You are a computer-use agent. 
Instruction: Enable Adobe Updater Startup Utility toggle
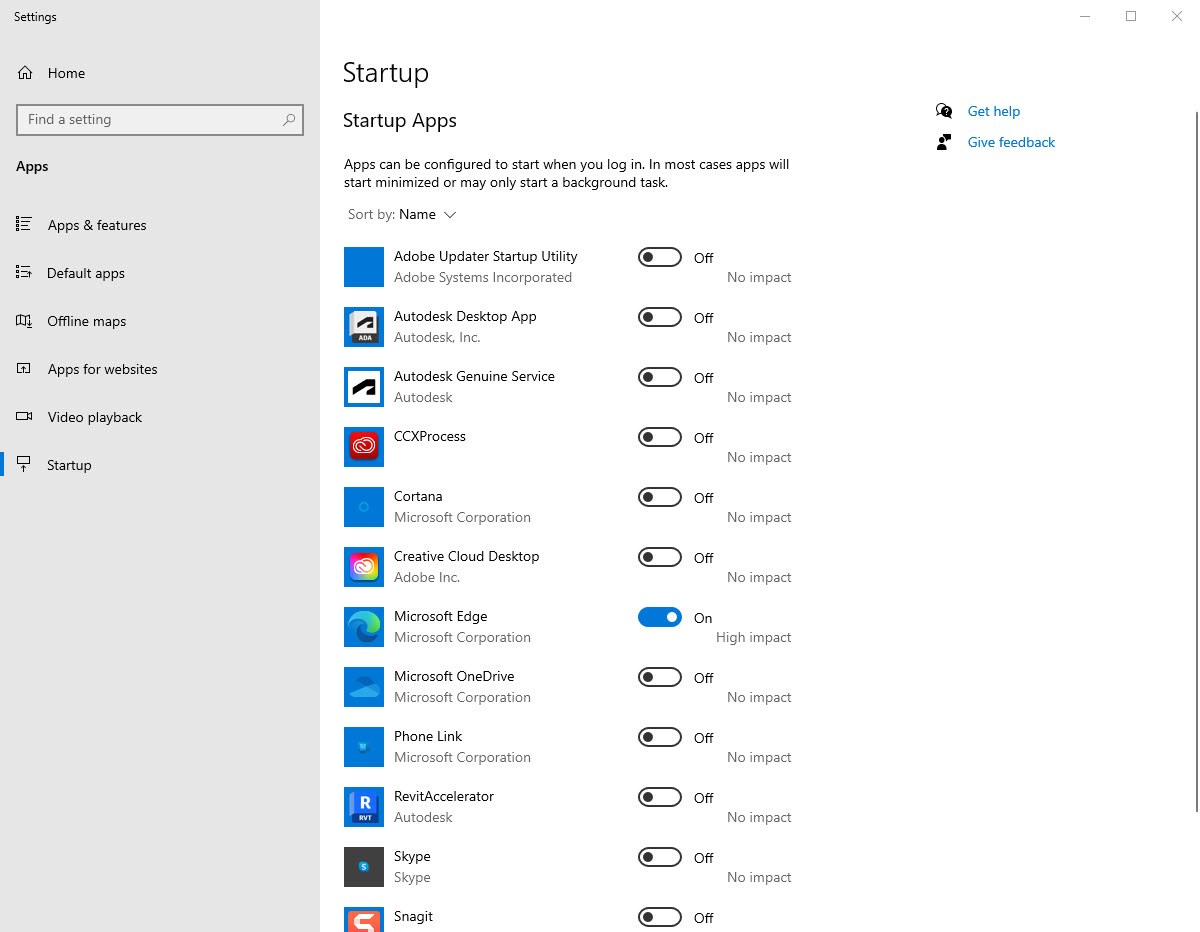[x=660, y=257]
